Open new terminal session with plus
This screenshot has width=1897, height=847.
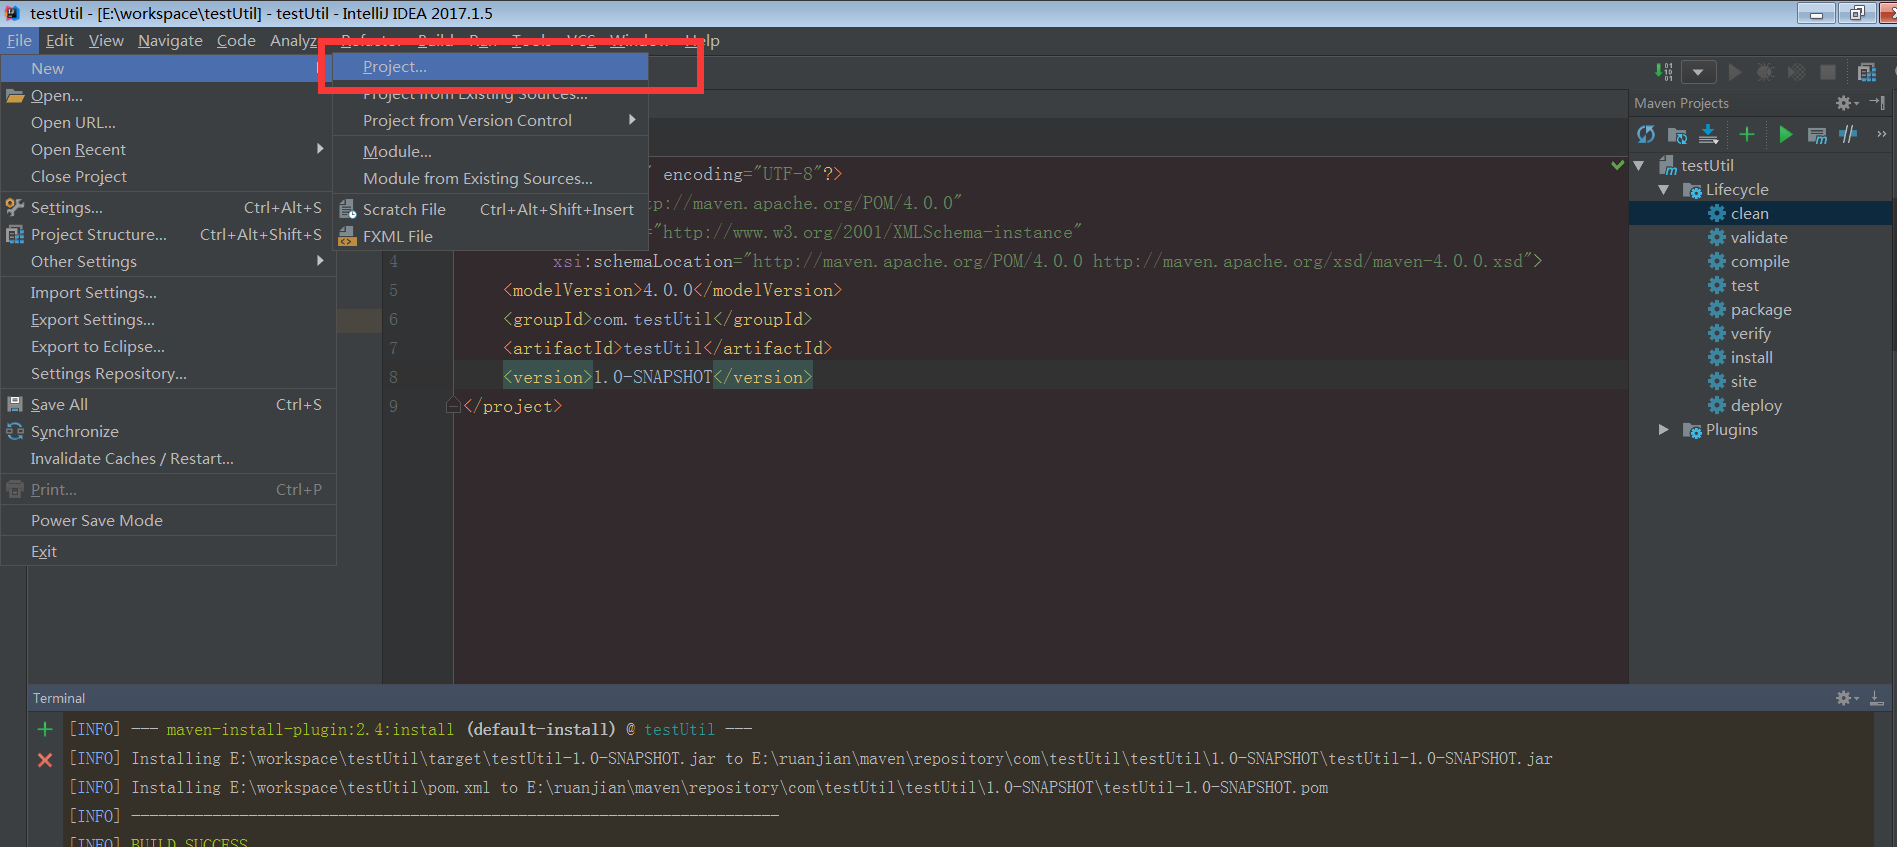45,729
